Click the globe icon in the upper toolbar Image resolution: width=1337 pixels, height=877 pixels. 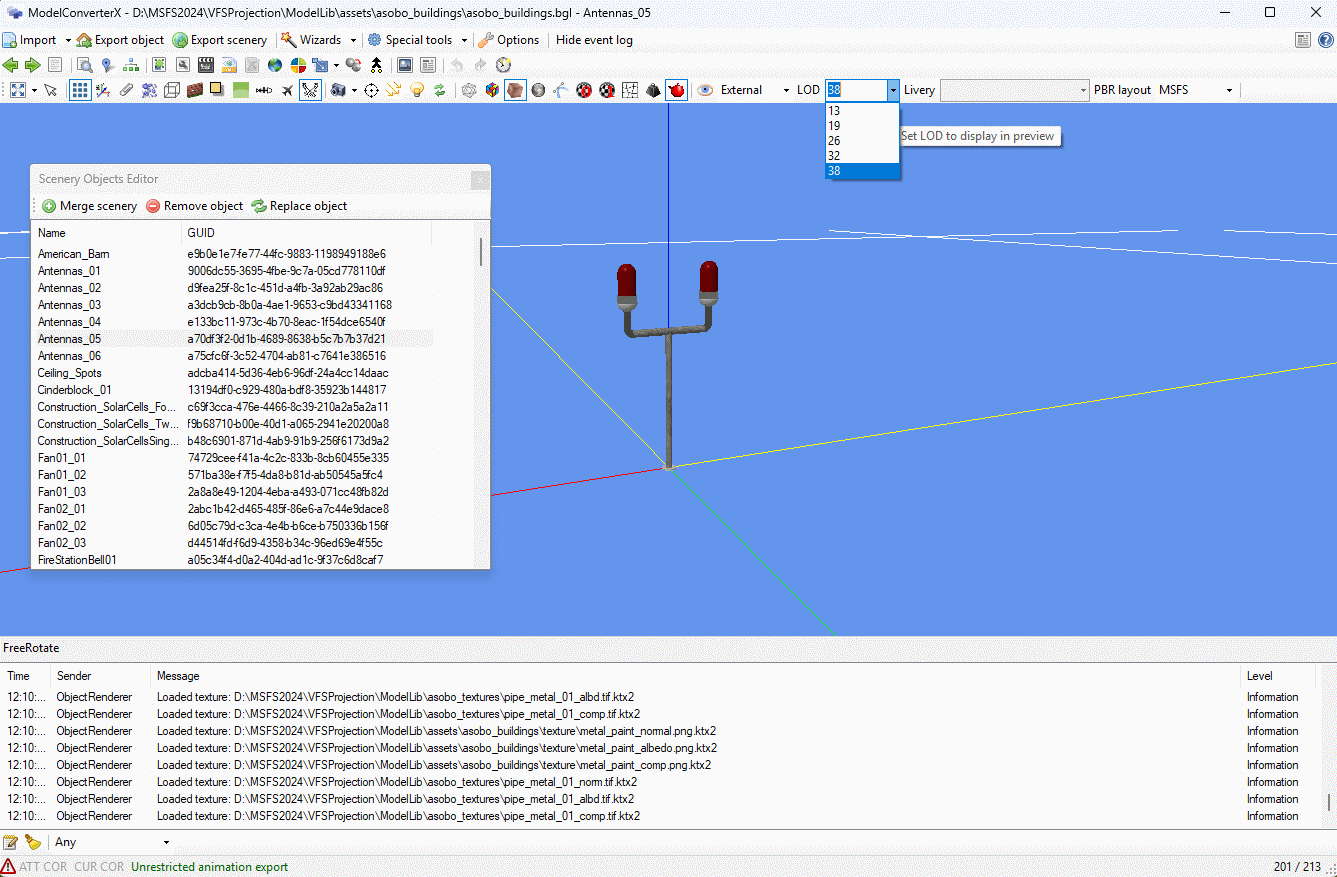click(x=274, y=65)
